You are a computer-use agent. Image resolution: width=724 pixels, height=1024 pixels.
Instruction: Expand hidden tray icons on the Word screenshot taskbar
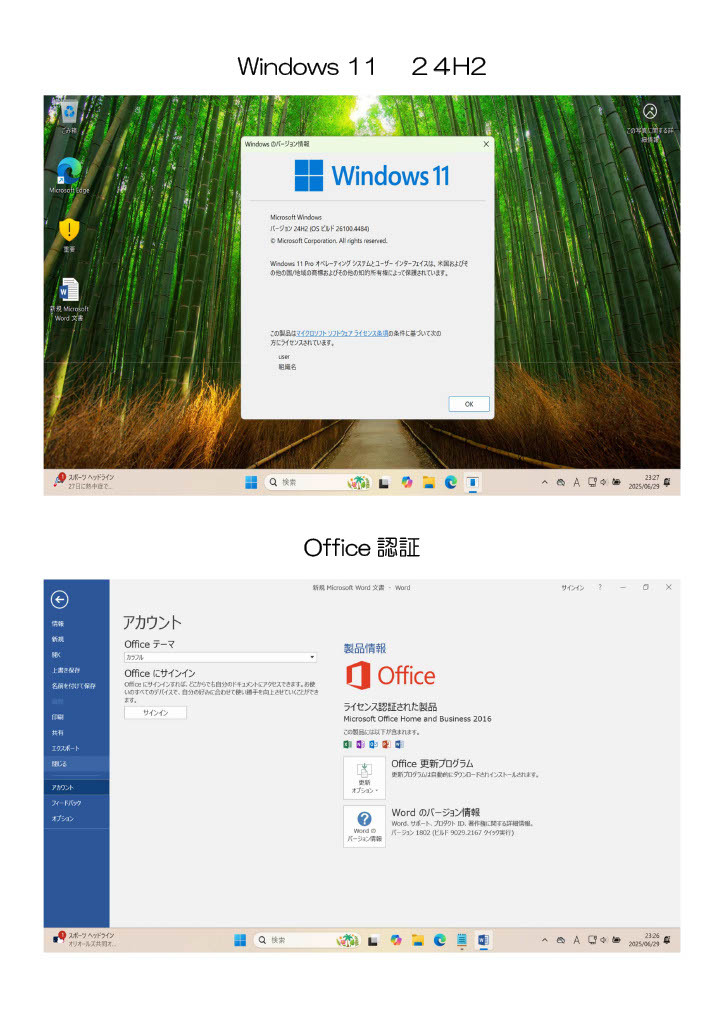544,940
